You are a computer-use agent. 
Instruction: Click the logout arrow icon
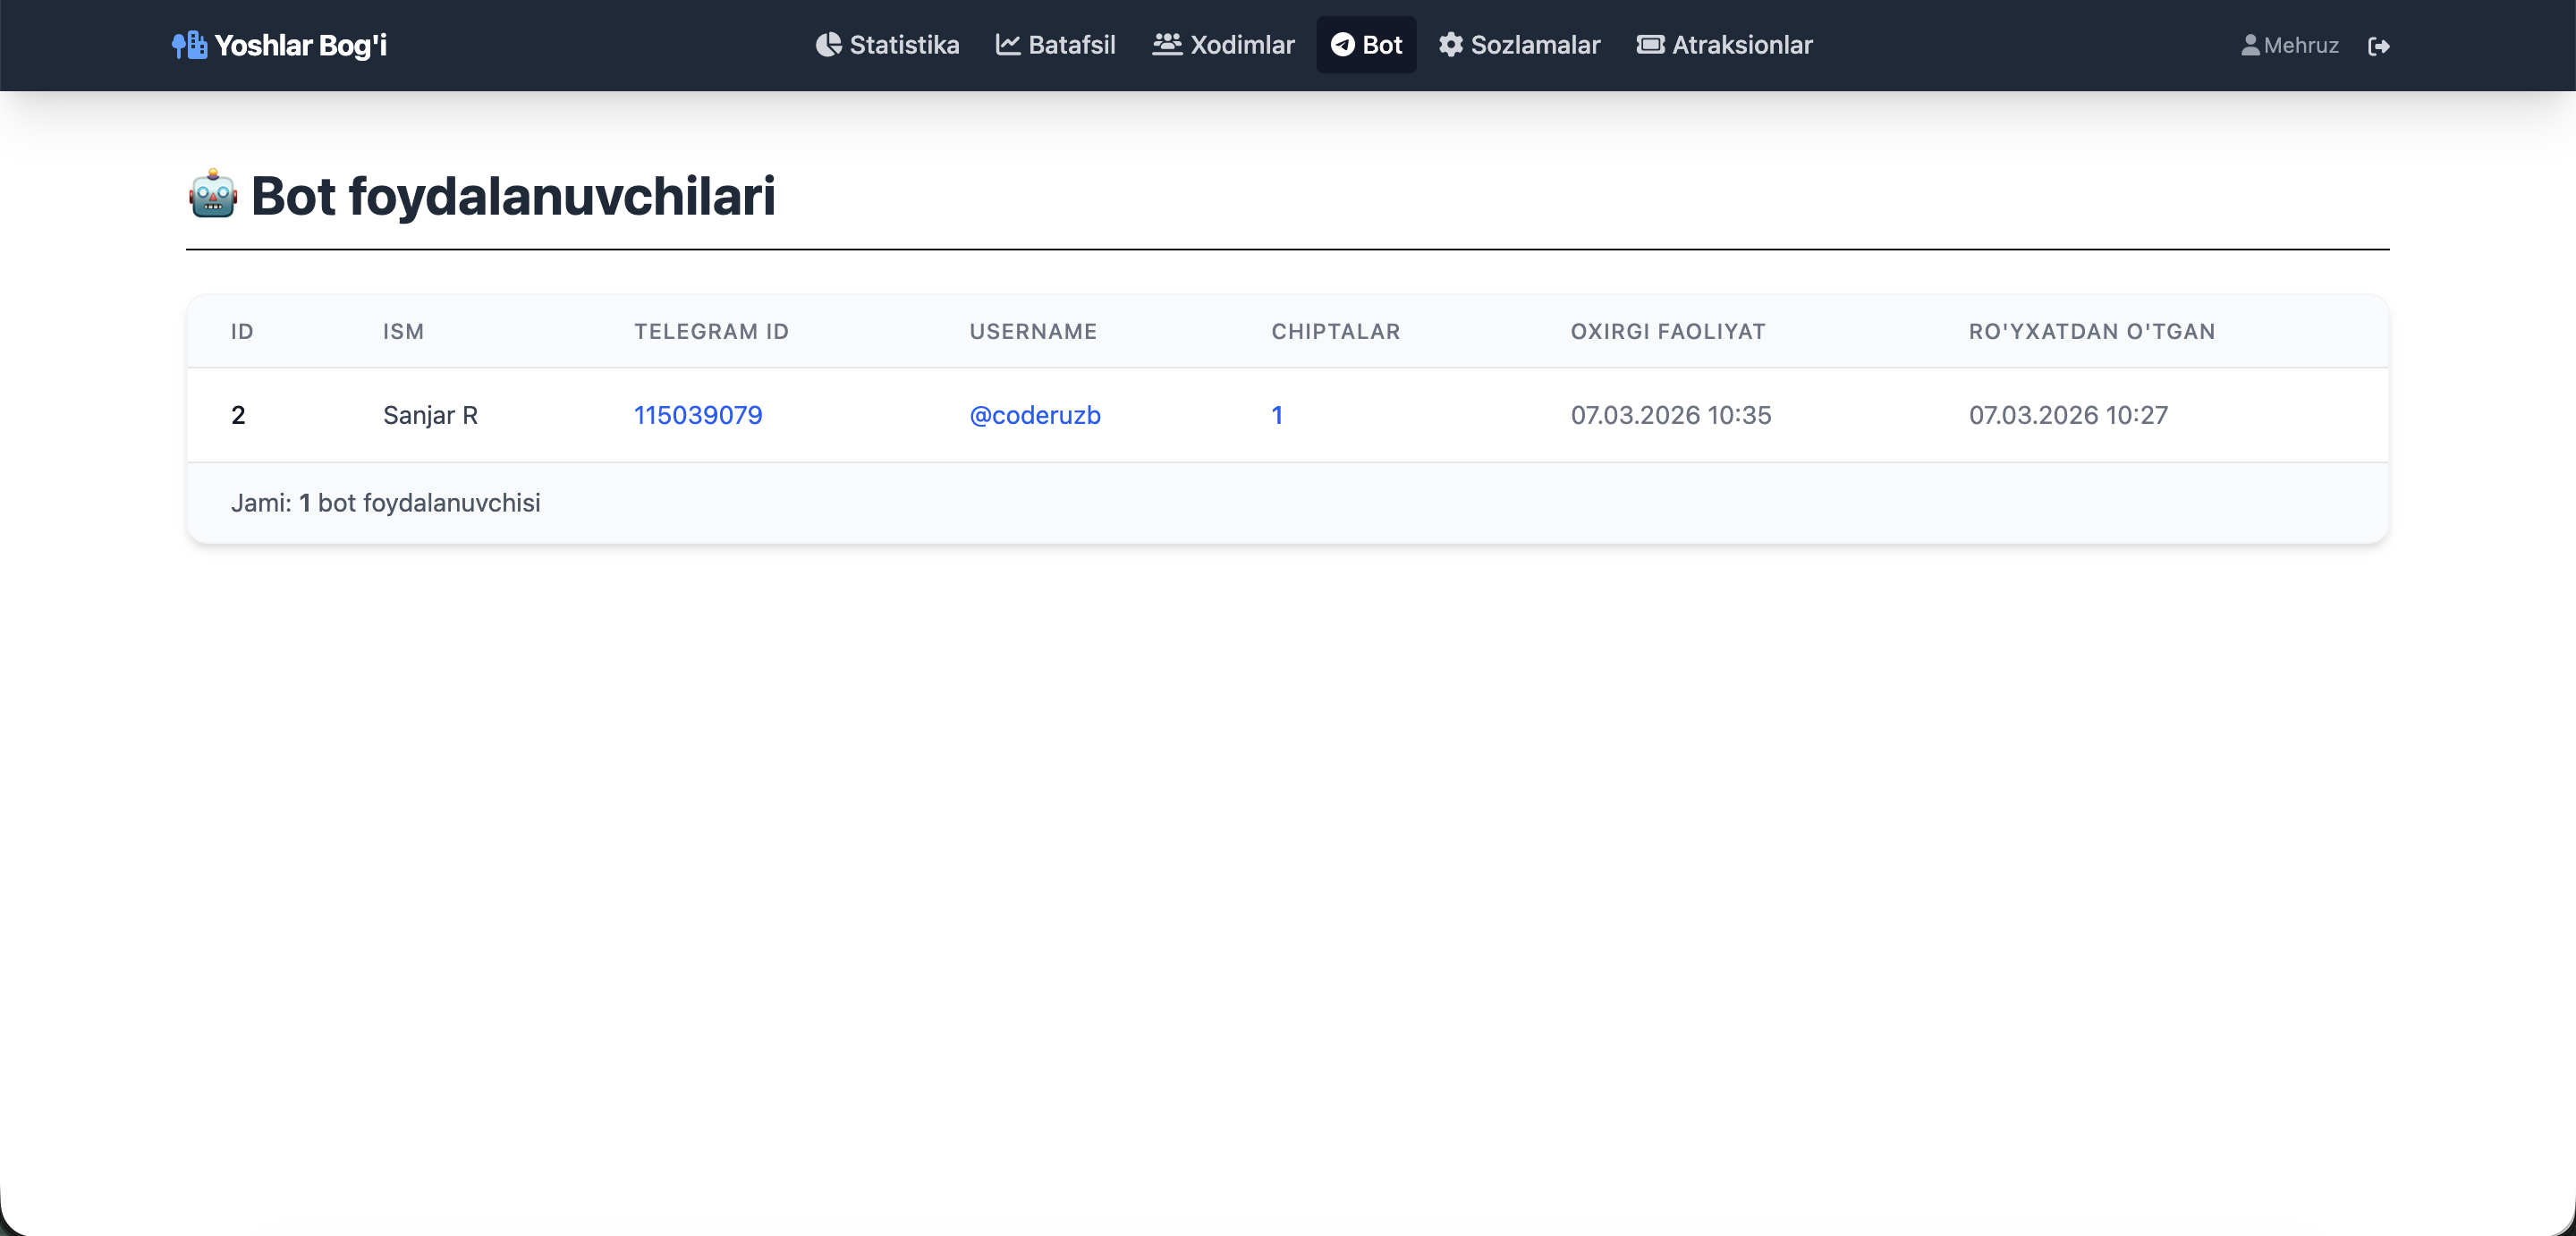2379,46
